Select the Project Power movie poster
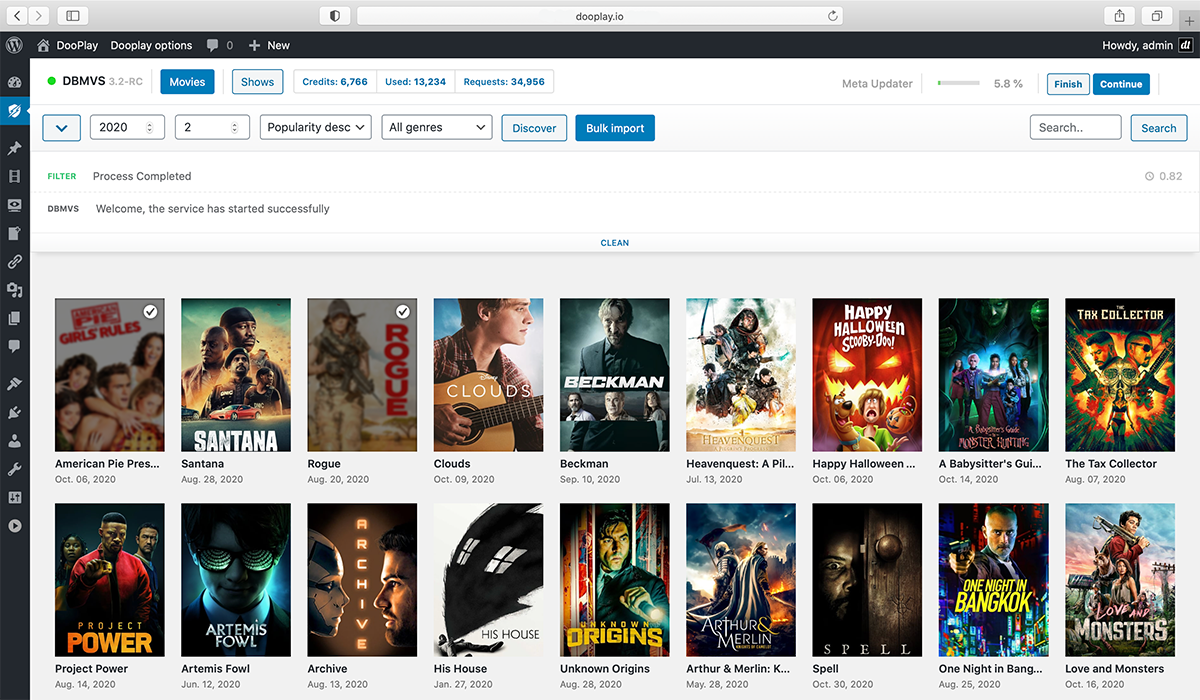This screenshot has width=1200, height=700. pos(110,580)
